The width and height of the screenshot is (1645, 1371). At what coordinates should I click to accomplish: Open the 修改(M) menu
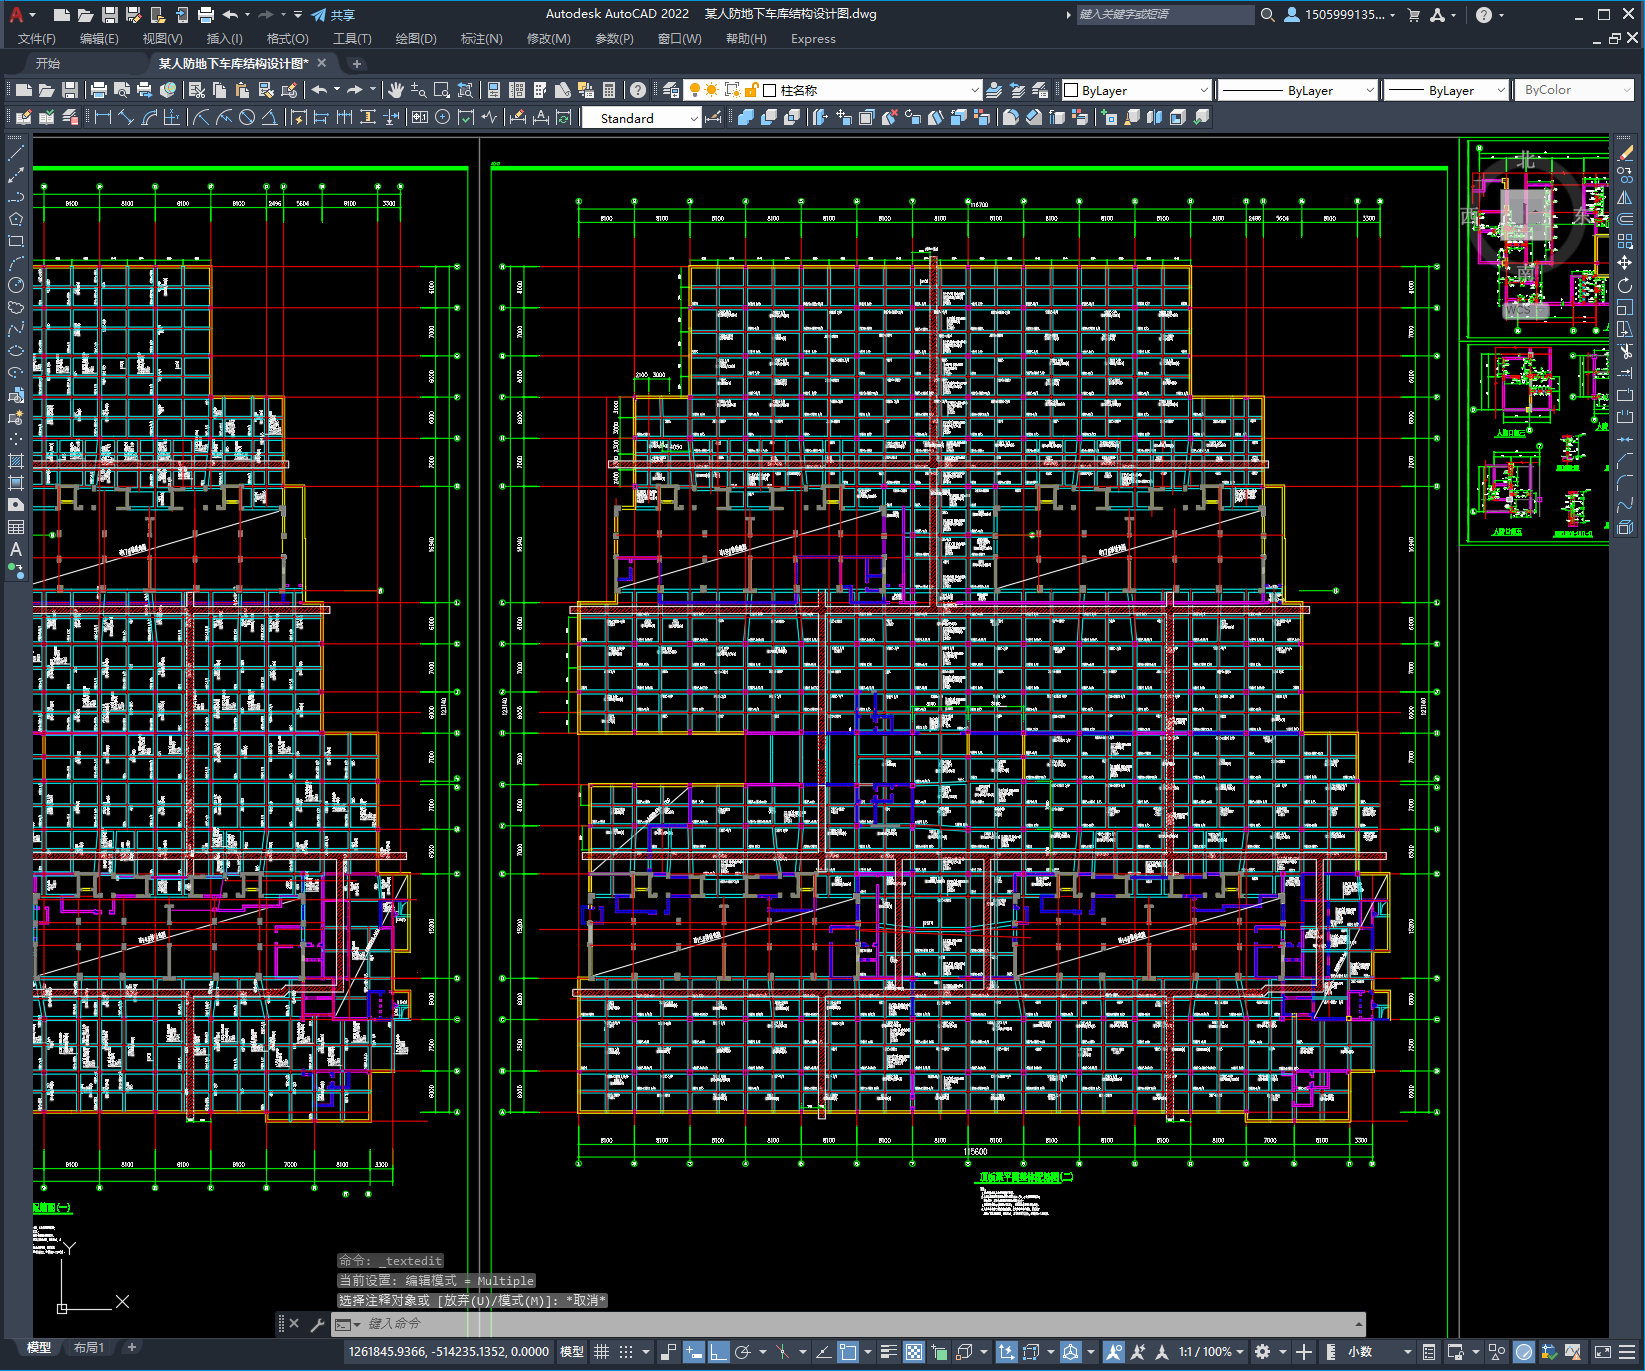tap(548, 39)
